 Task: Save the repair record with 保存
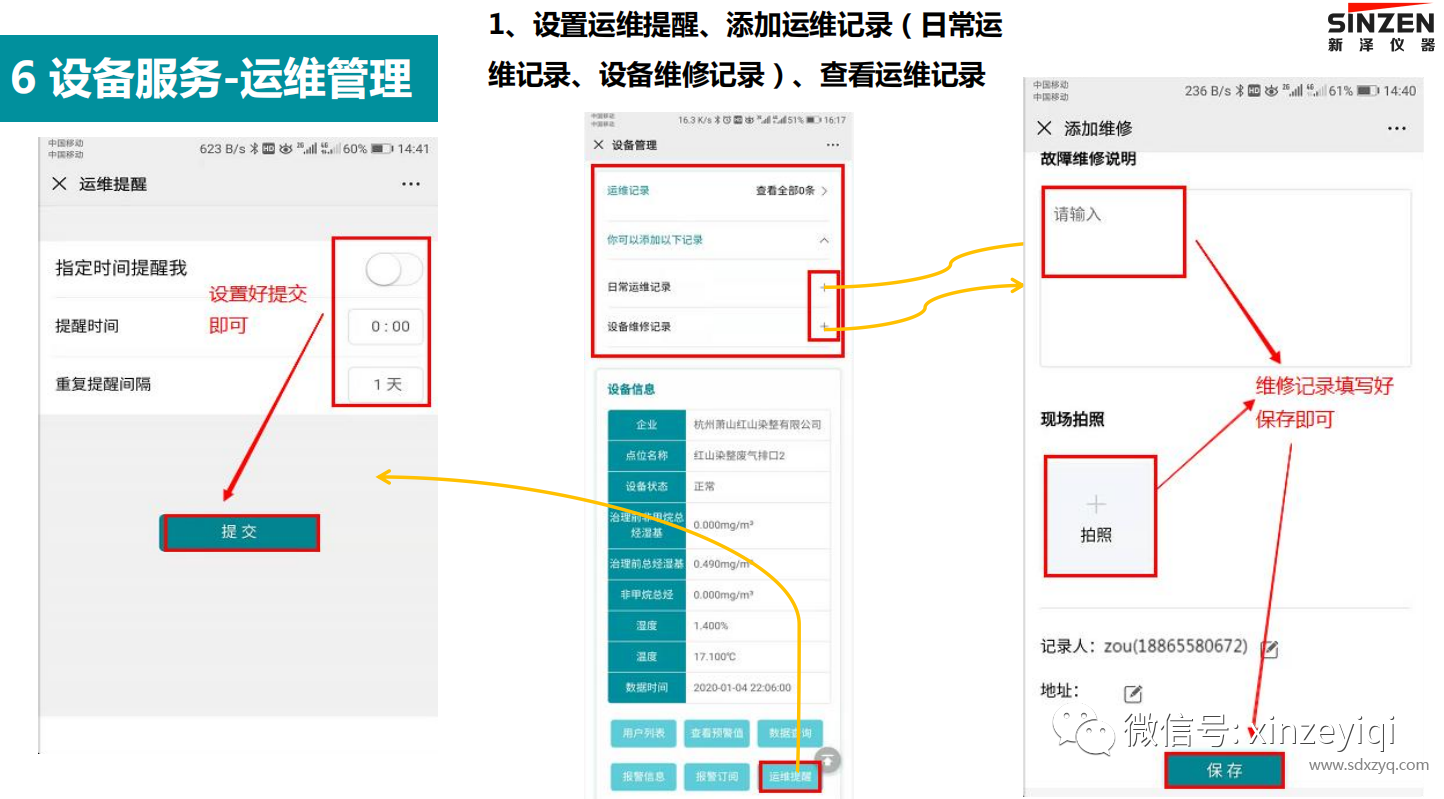tap(1224, 770)
